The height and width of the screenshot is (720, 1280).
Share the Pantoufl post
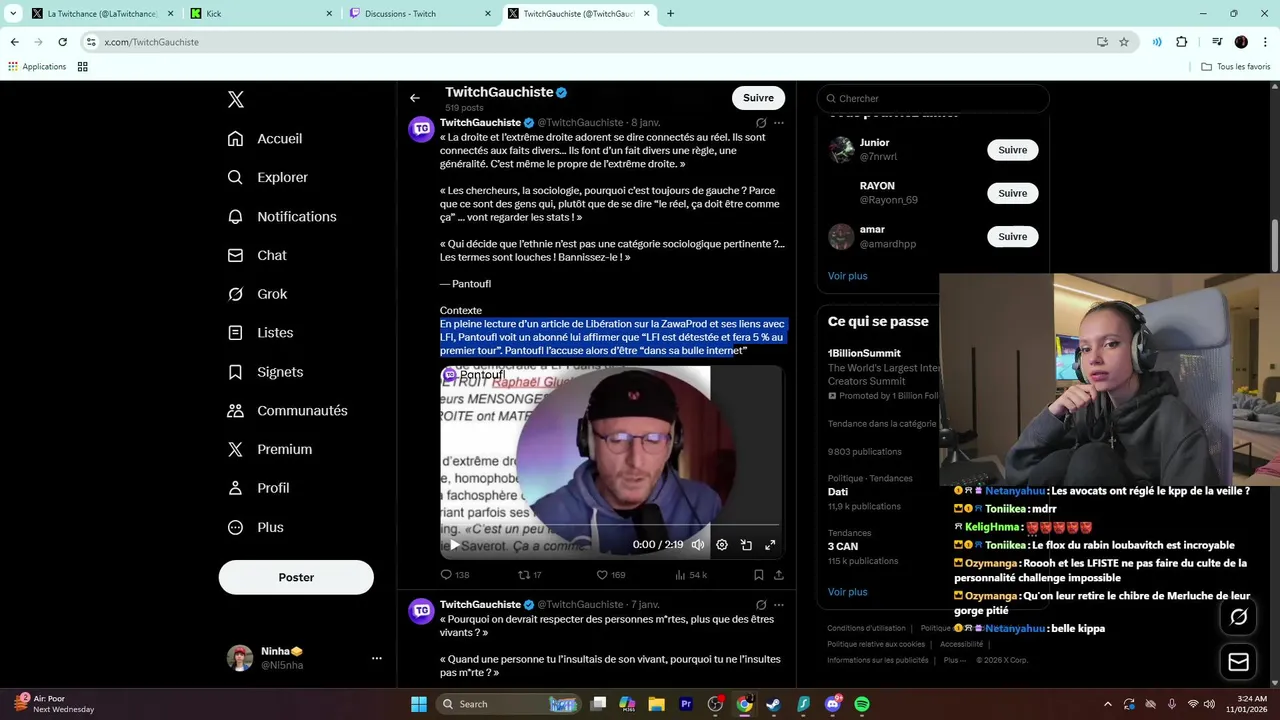click(x=779, y=575)
